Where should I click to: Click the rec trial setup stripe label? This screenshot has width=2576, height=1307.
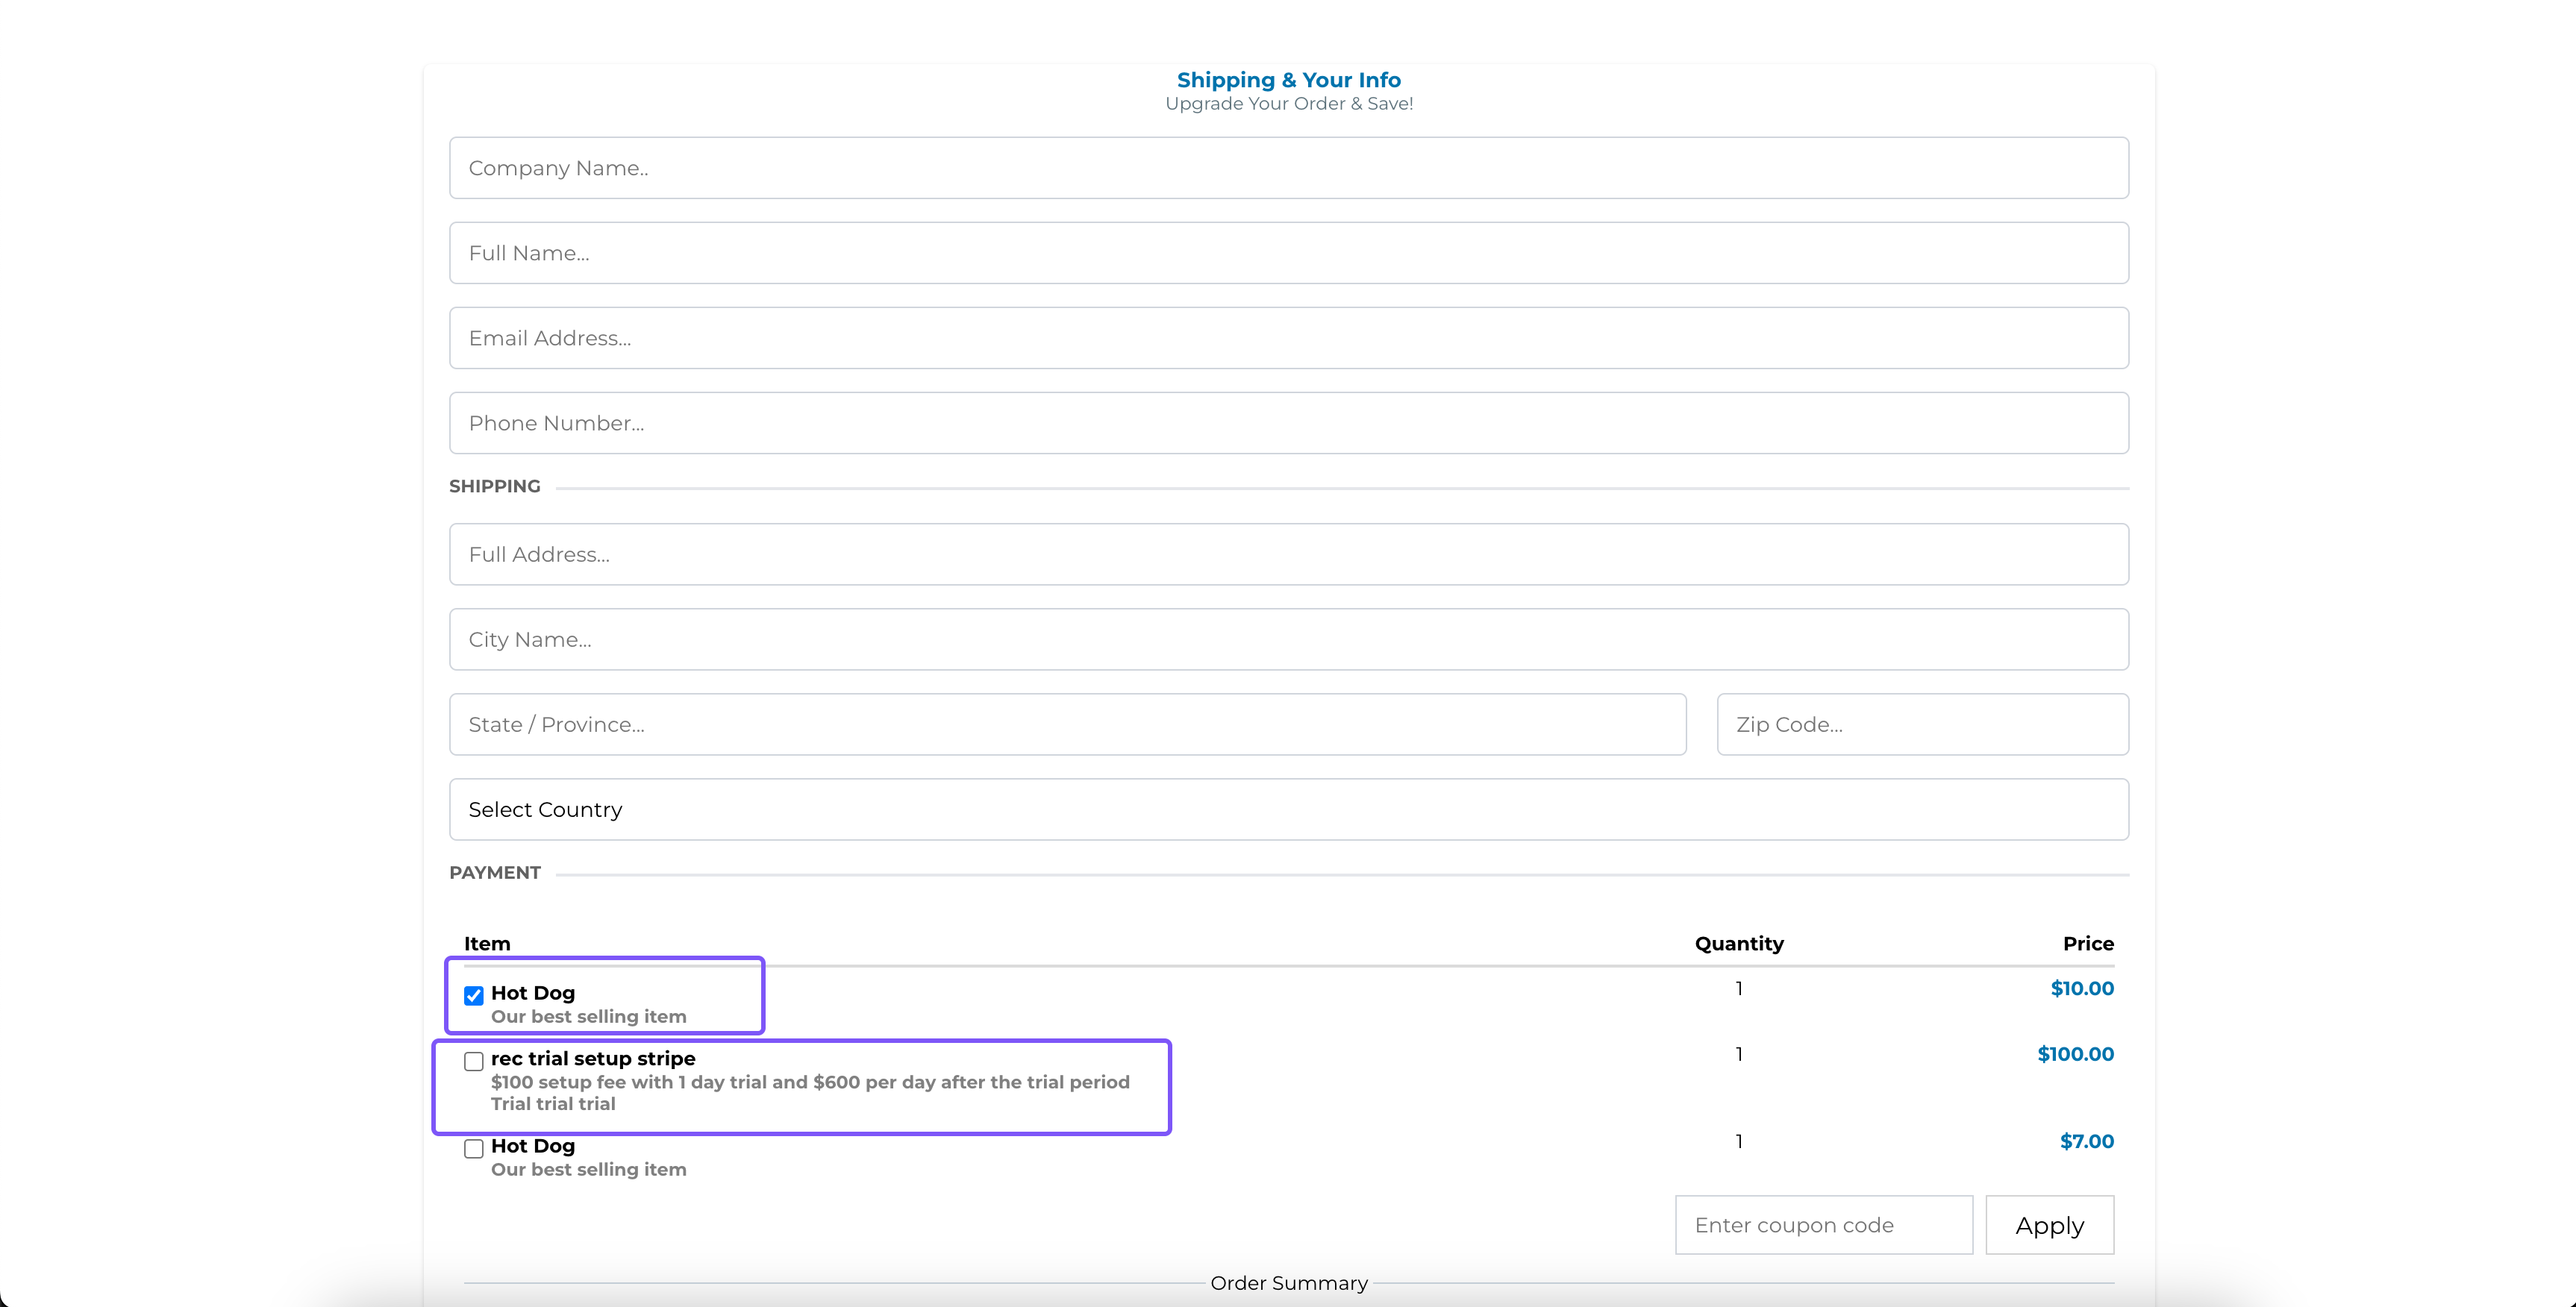coord(593,1058)
